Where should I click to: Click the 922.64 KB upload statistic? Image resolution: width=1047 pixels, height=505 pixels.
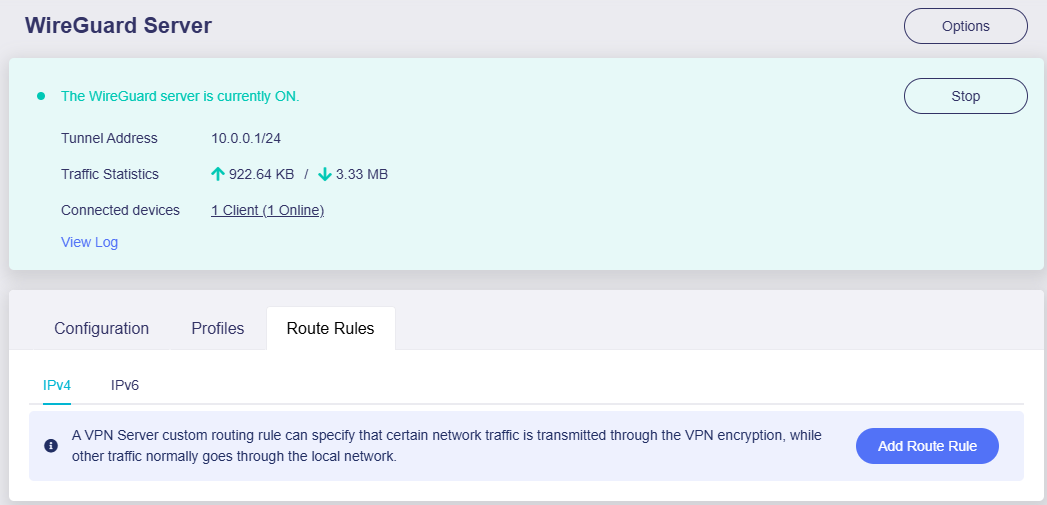coord(261,174)
